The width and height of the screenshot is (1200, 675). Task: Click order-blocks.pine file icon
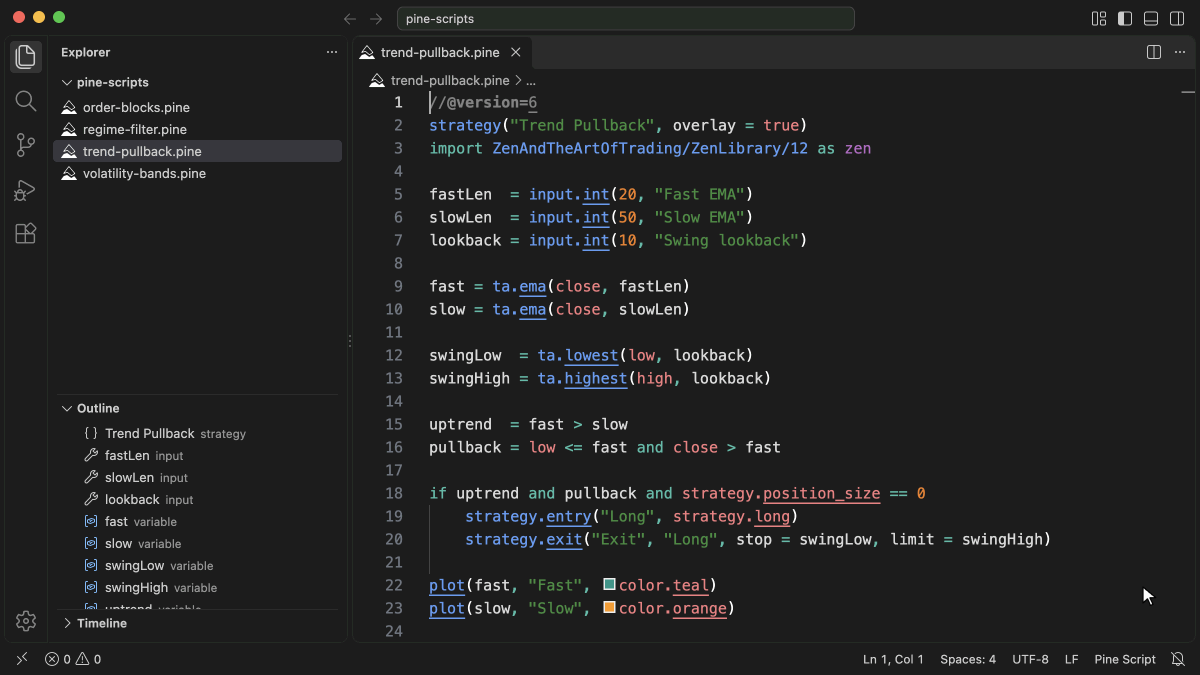point(69,108)
